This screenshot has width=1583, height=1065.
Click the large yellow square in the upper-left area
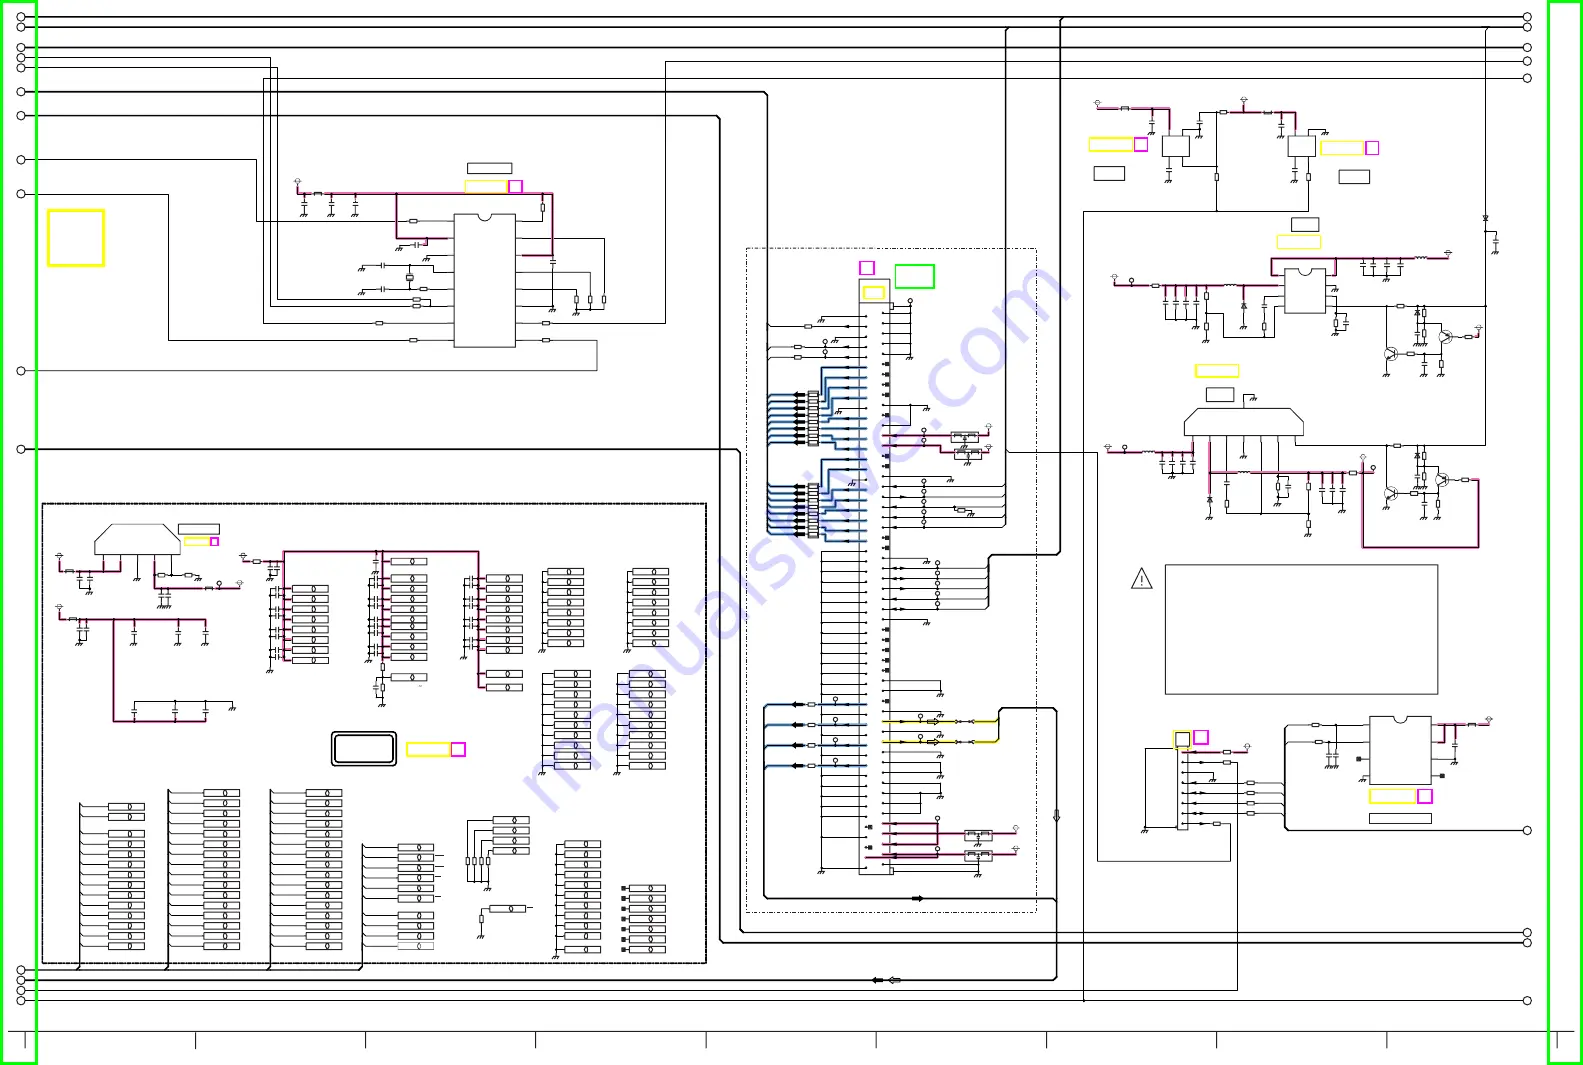point(76,238)
